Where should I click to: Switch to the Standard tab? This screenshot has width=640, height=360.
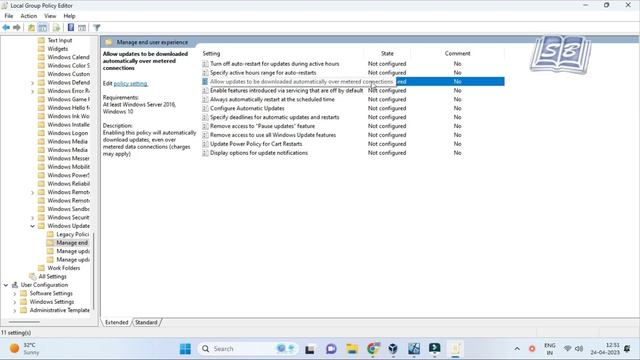click(146, 322)
